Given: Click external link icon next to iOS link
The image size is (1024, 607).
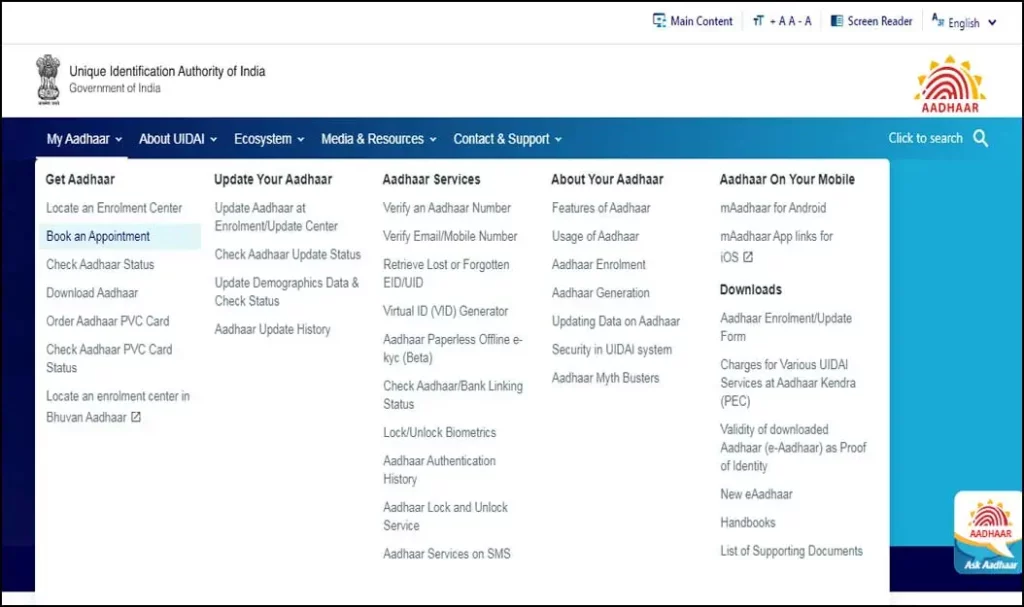Looking at the screenshot, I should tap(750, 255).
